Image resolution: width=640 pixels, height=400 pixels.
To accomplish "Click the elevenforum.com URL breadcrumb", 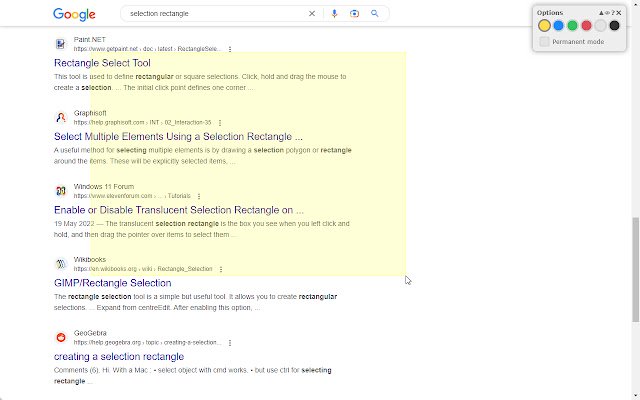I will [132, 196].
